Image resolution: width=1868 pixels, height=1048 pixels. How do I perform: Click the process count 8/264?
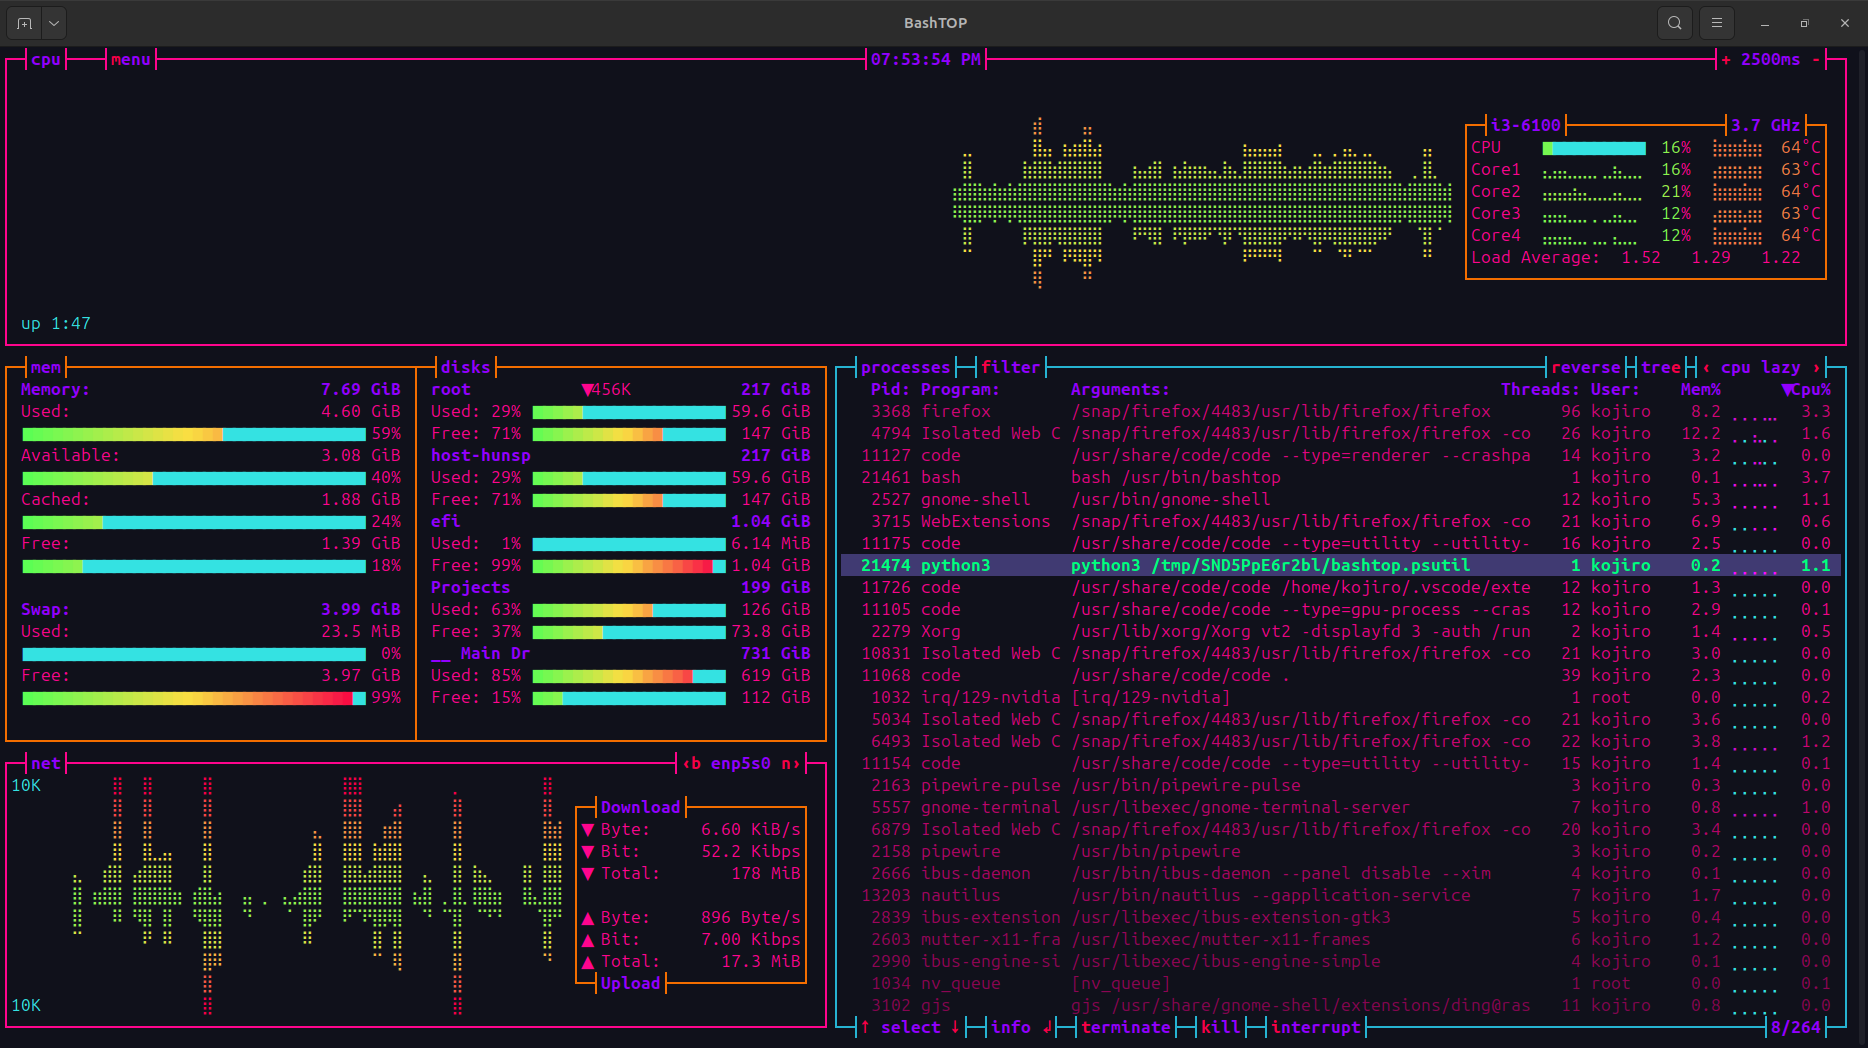[1796, 1028]
